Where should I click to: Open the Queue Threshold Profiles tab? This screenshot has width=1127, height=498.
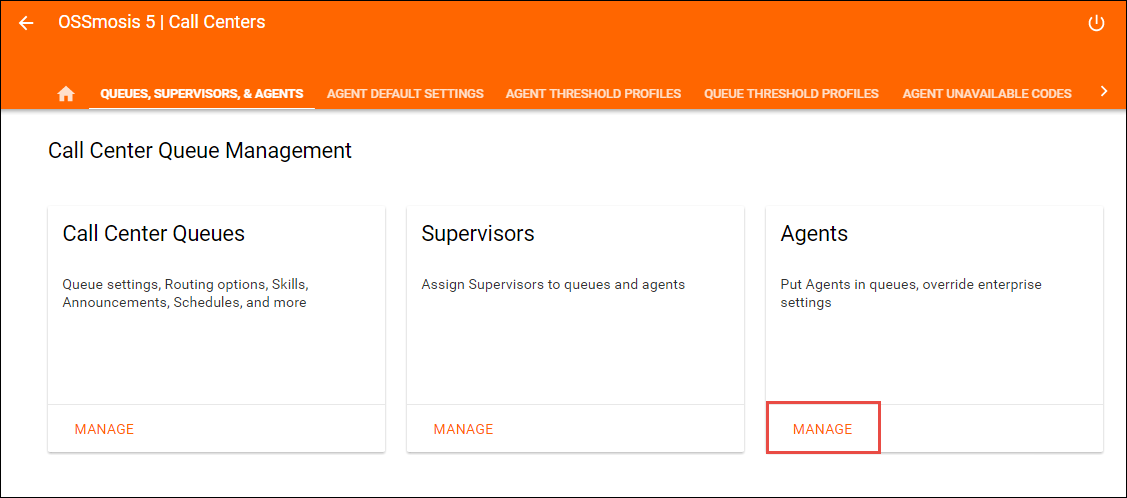click(791, 93)
